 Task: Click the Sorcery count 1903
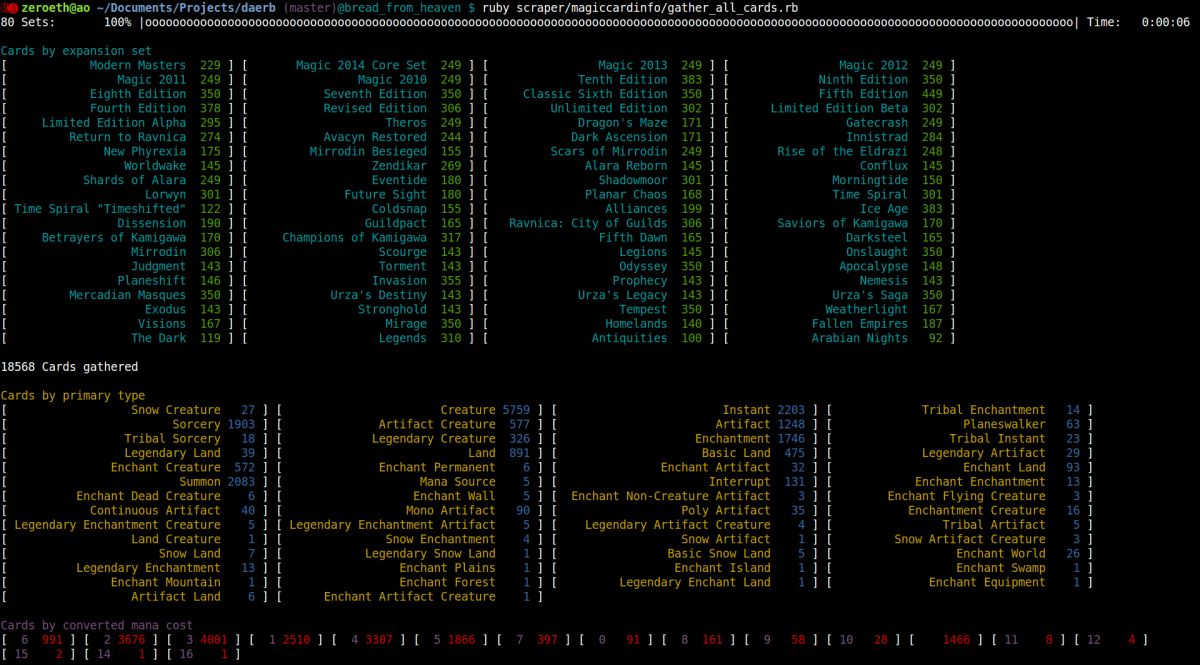[x=242, y=425]
